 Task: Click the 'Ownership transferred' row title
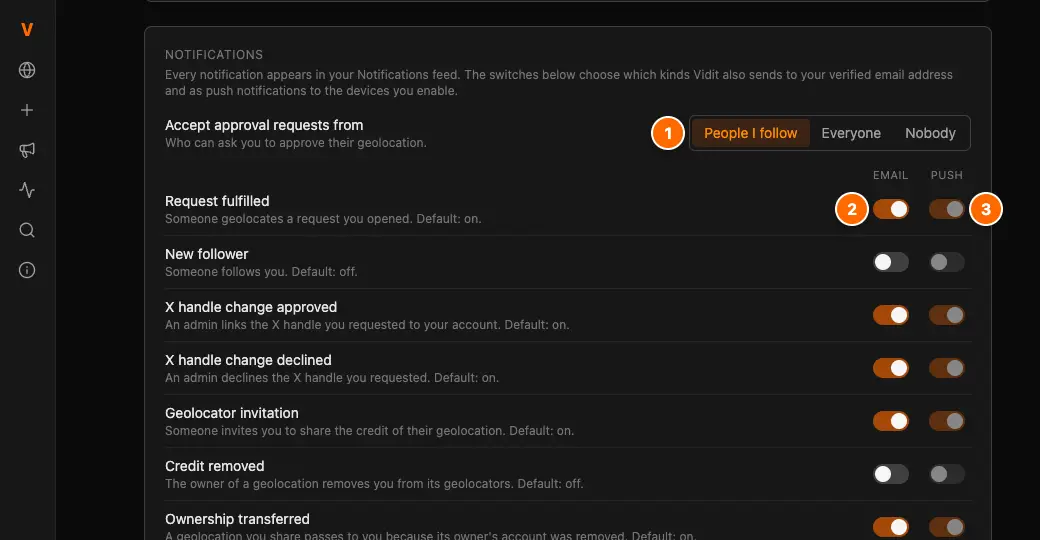pyautogui.click(x=237, y=519)
